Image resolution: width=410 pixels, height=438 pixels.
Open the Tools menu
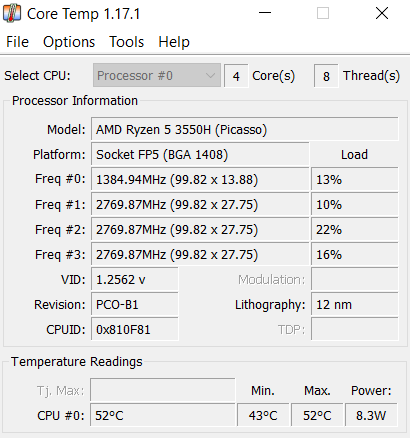tap(127, 42)
